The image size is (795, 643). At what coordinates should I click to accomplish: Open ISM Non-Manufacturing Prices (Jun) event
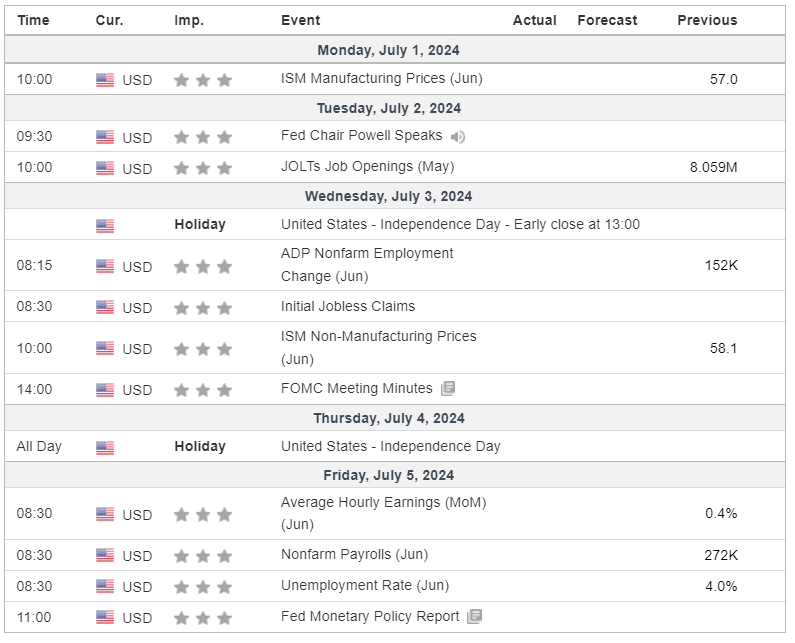379,347
